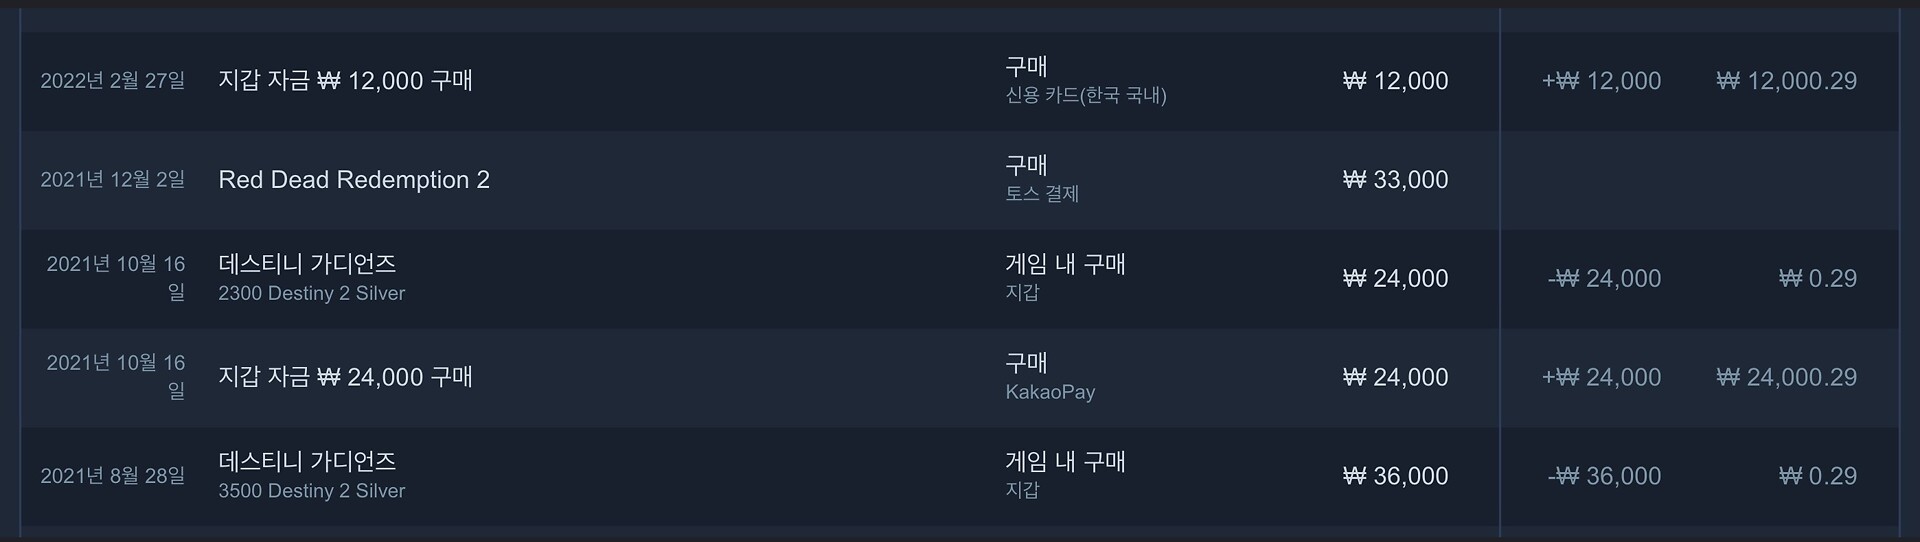
Task: Open the 2300 Destiny 2 Silver transaction
Action: click(312, 293)
